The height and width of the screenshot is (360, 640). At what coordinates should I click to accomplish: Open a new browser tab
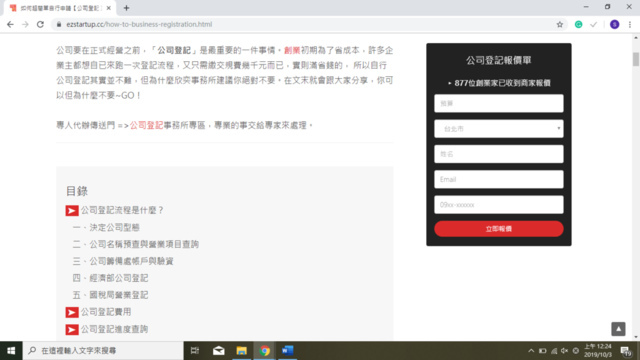(126, 8)
